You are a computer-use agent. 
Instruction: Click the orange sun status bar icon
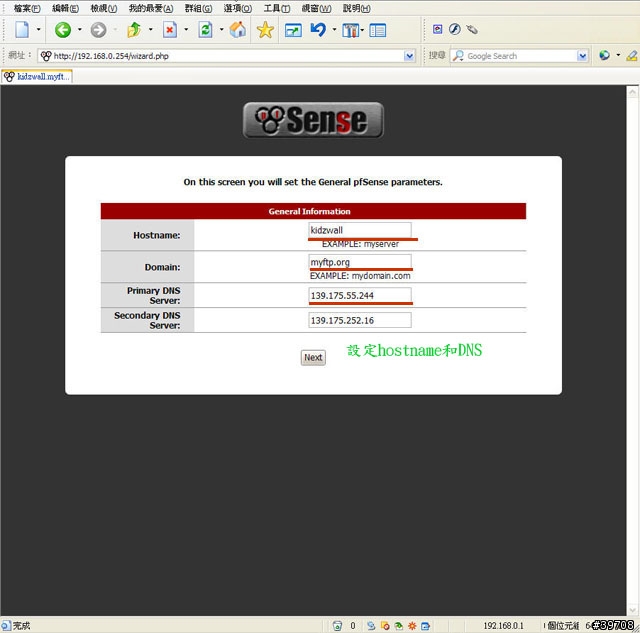click(x=412, y=626)
